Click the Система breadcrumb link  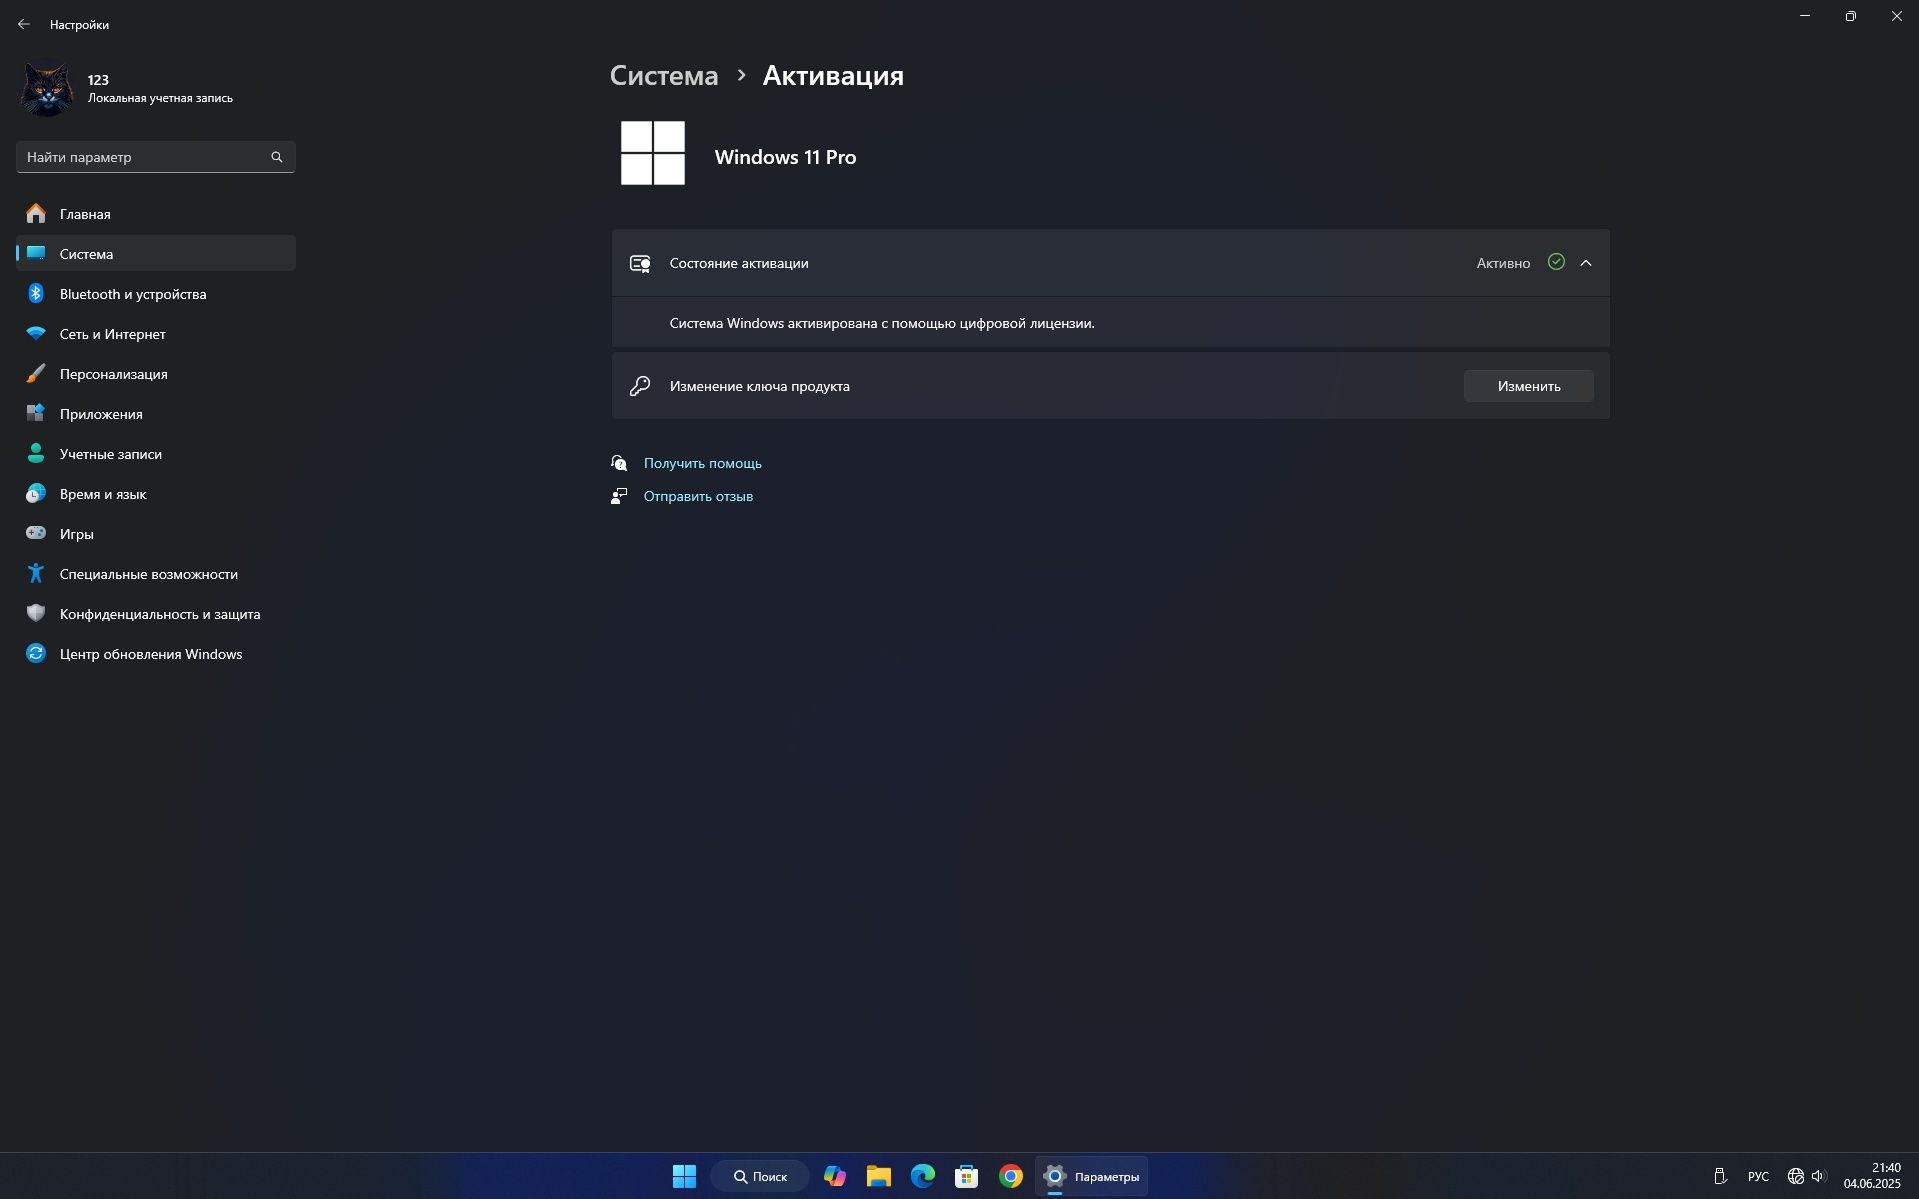[664, 75]
